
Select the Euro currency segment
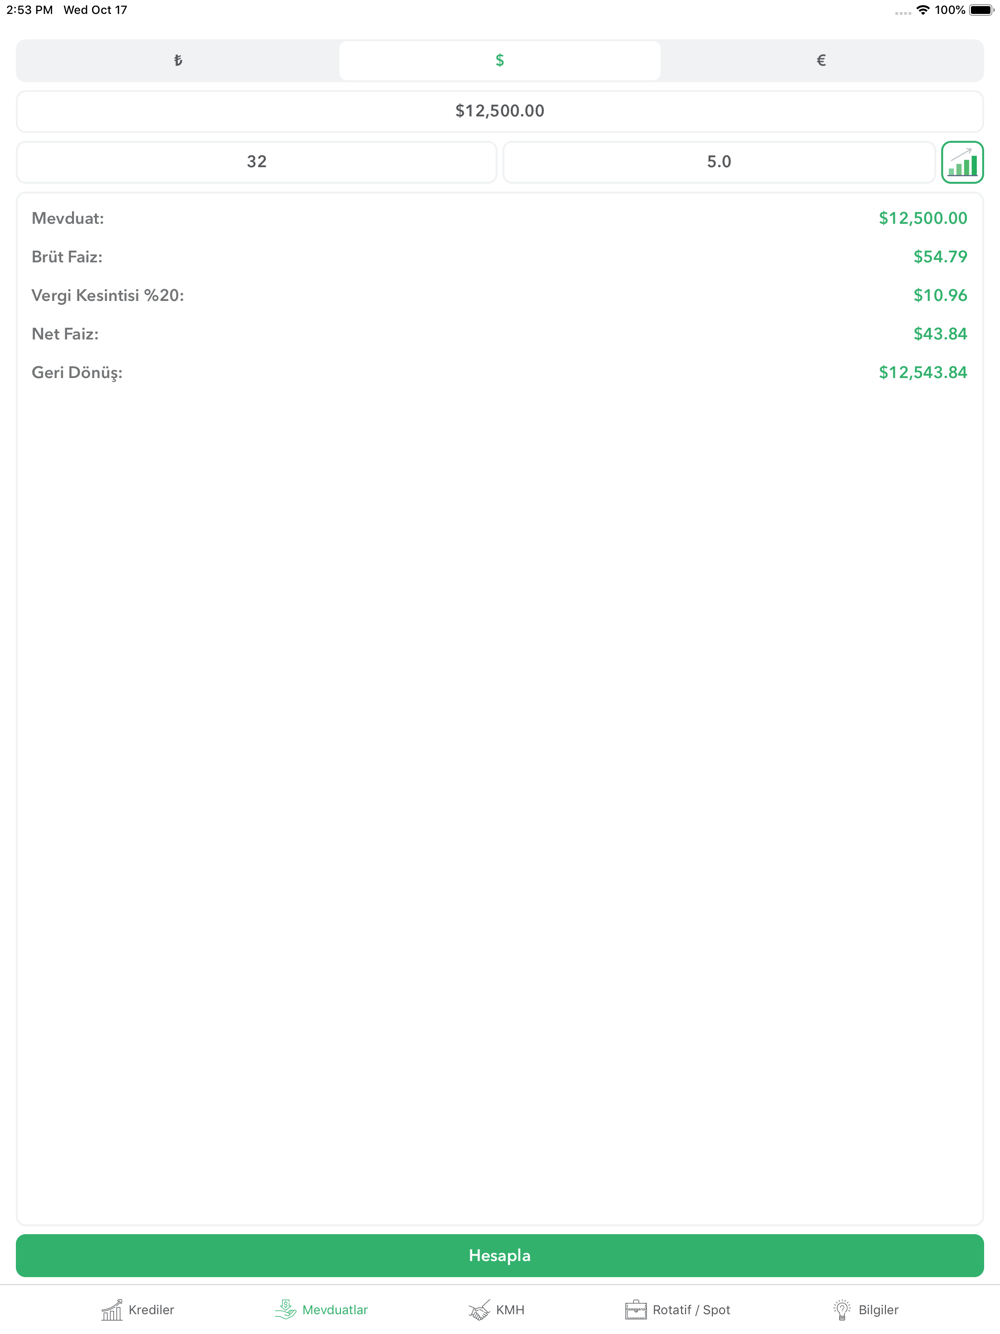tap(821, 61)
